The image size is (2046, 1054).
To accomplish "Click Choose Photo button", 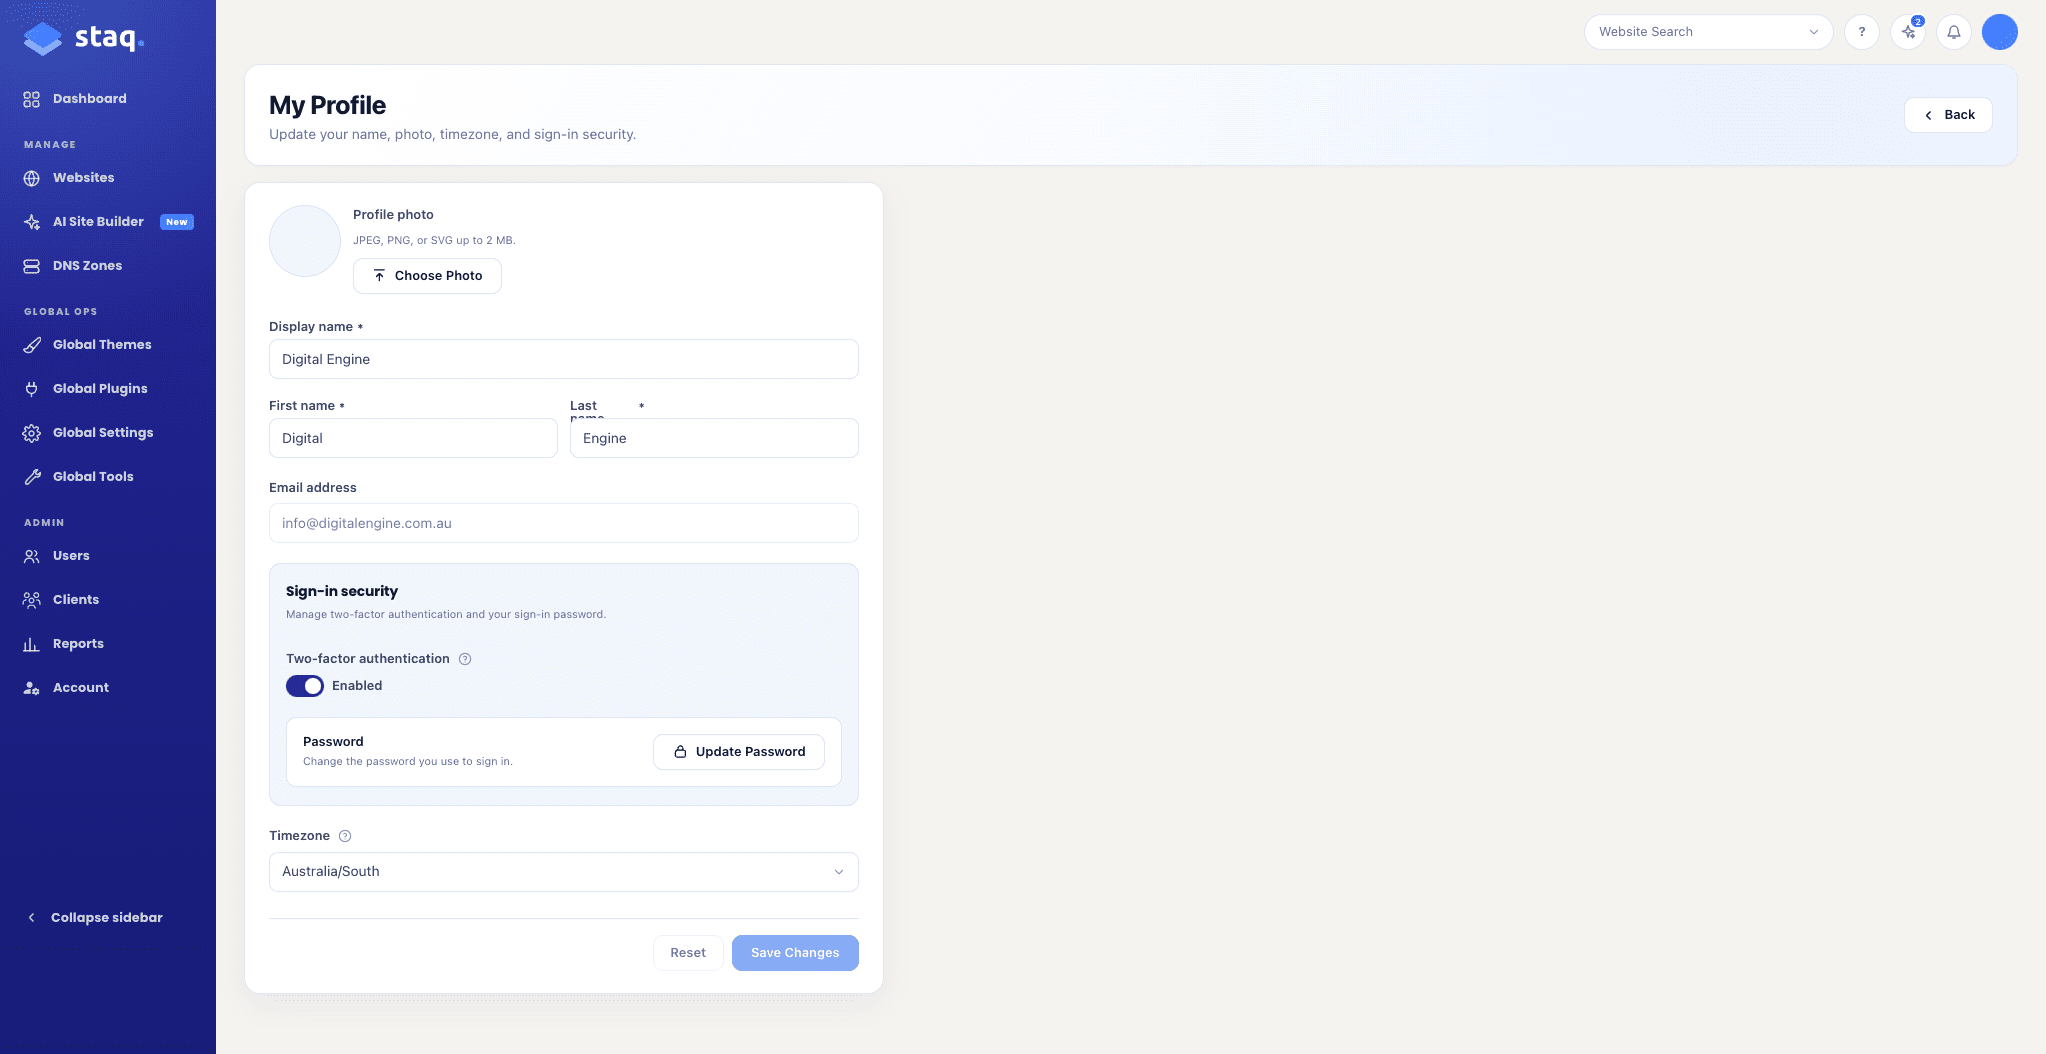I will 427,276.
